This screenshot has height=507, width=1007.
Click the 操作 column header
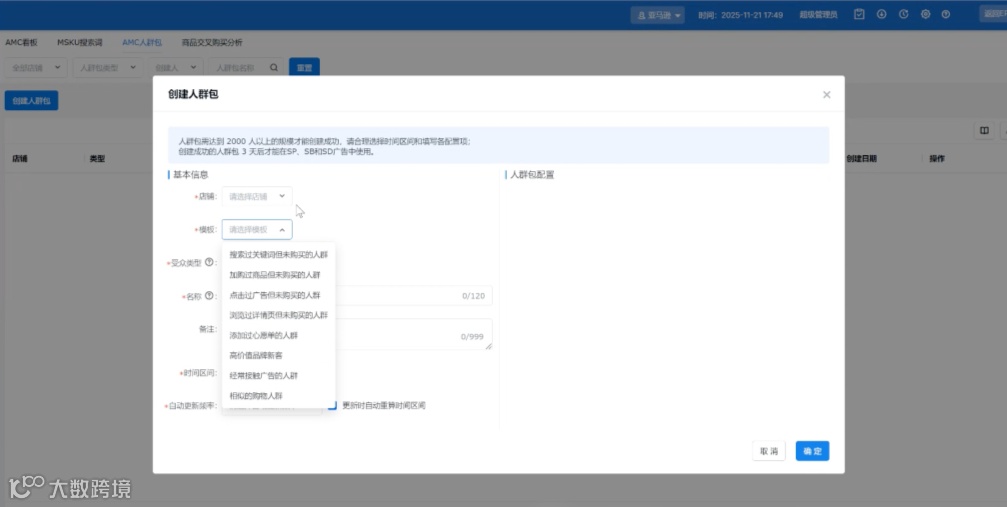(937, 159)
